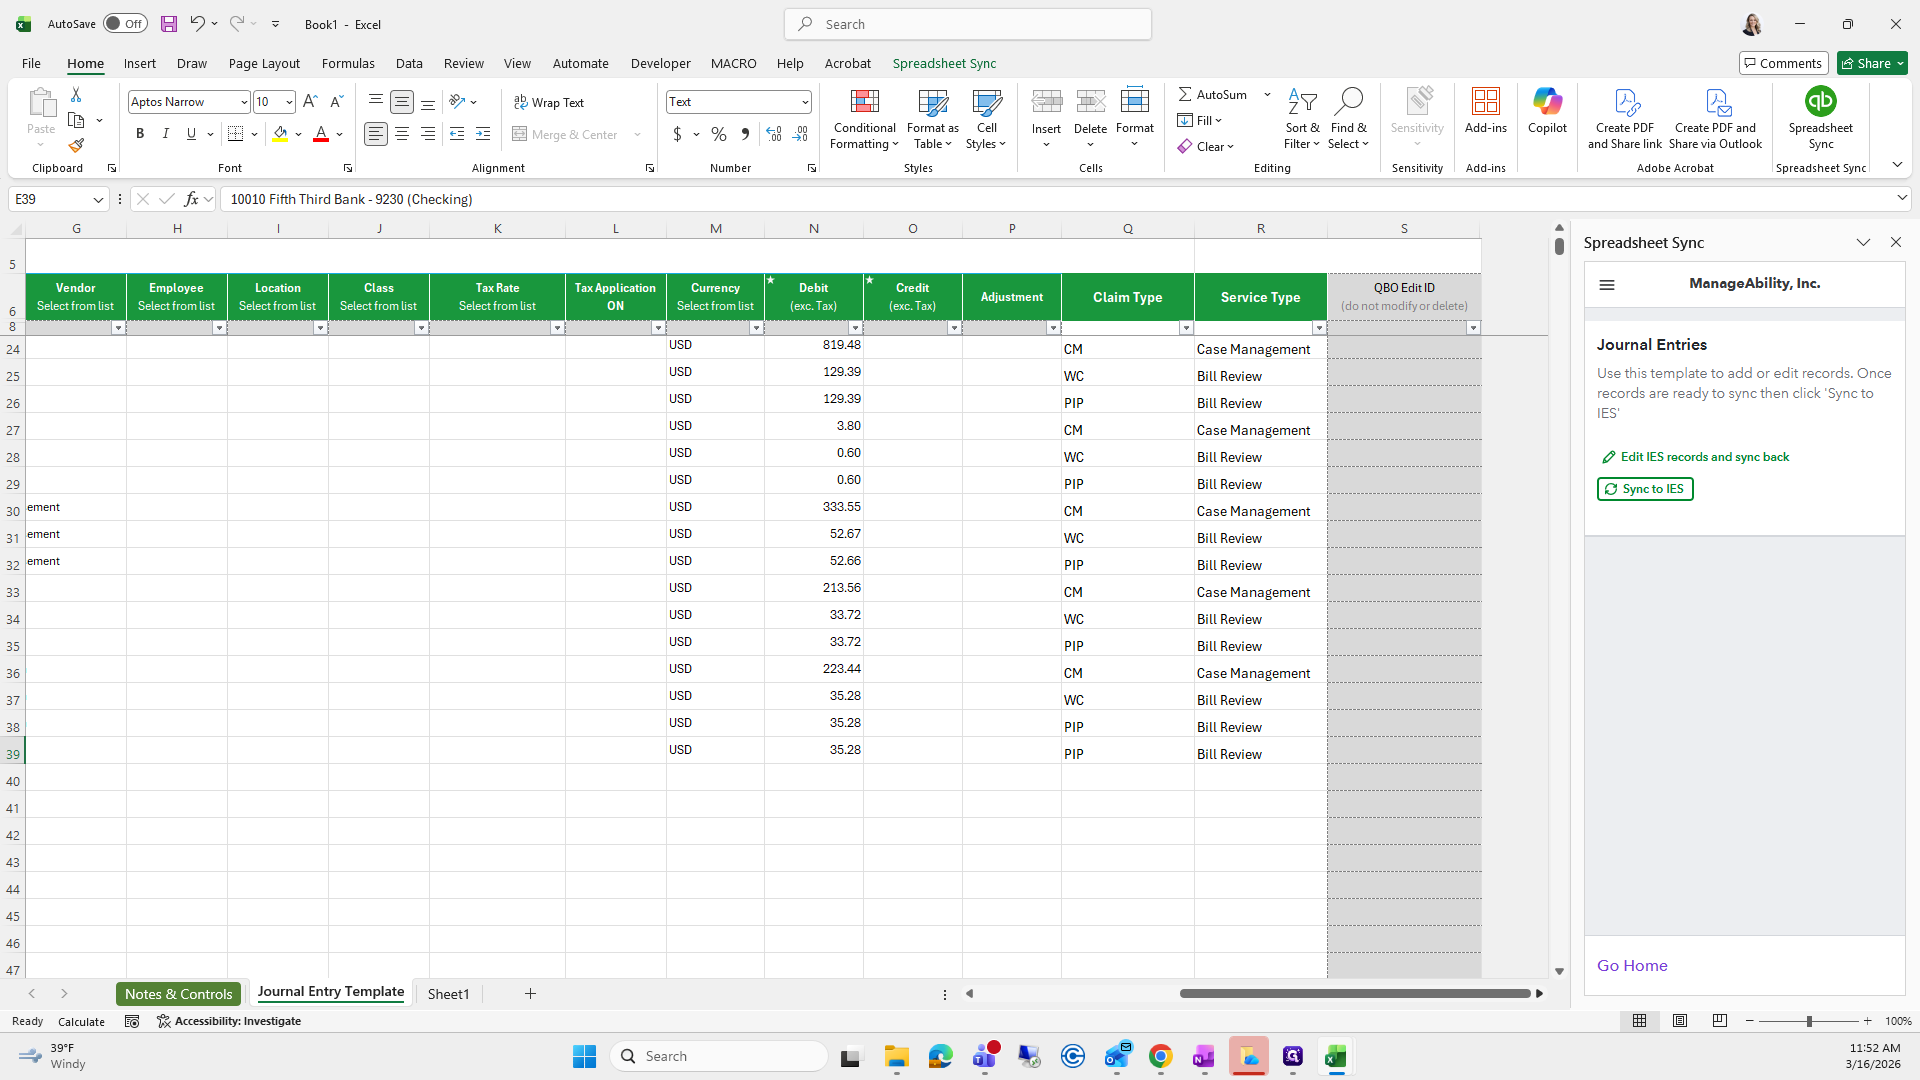
Task: Toggle Wrap Text on
Action: coord(549,102)
